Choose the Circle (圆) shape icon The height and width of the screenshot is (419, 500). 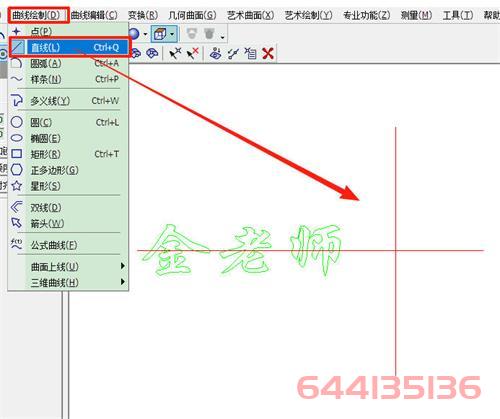pyautogui.click(x=17, y=122)
